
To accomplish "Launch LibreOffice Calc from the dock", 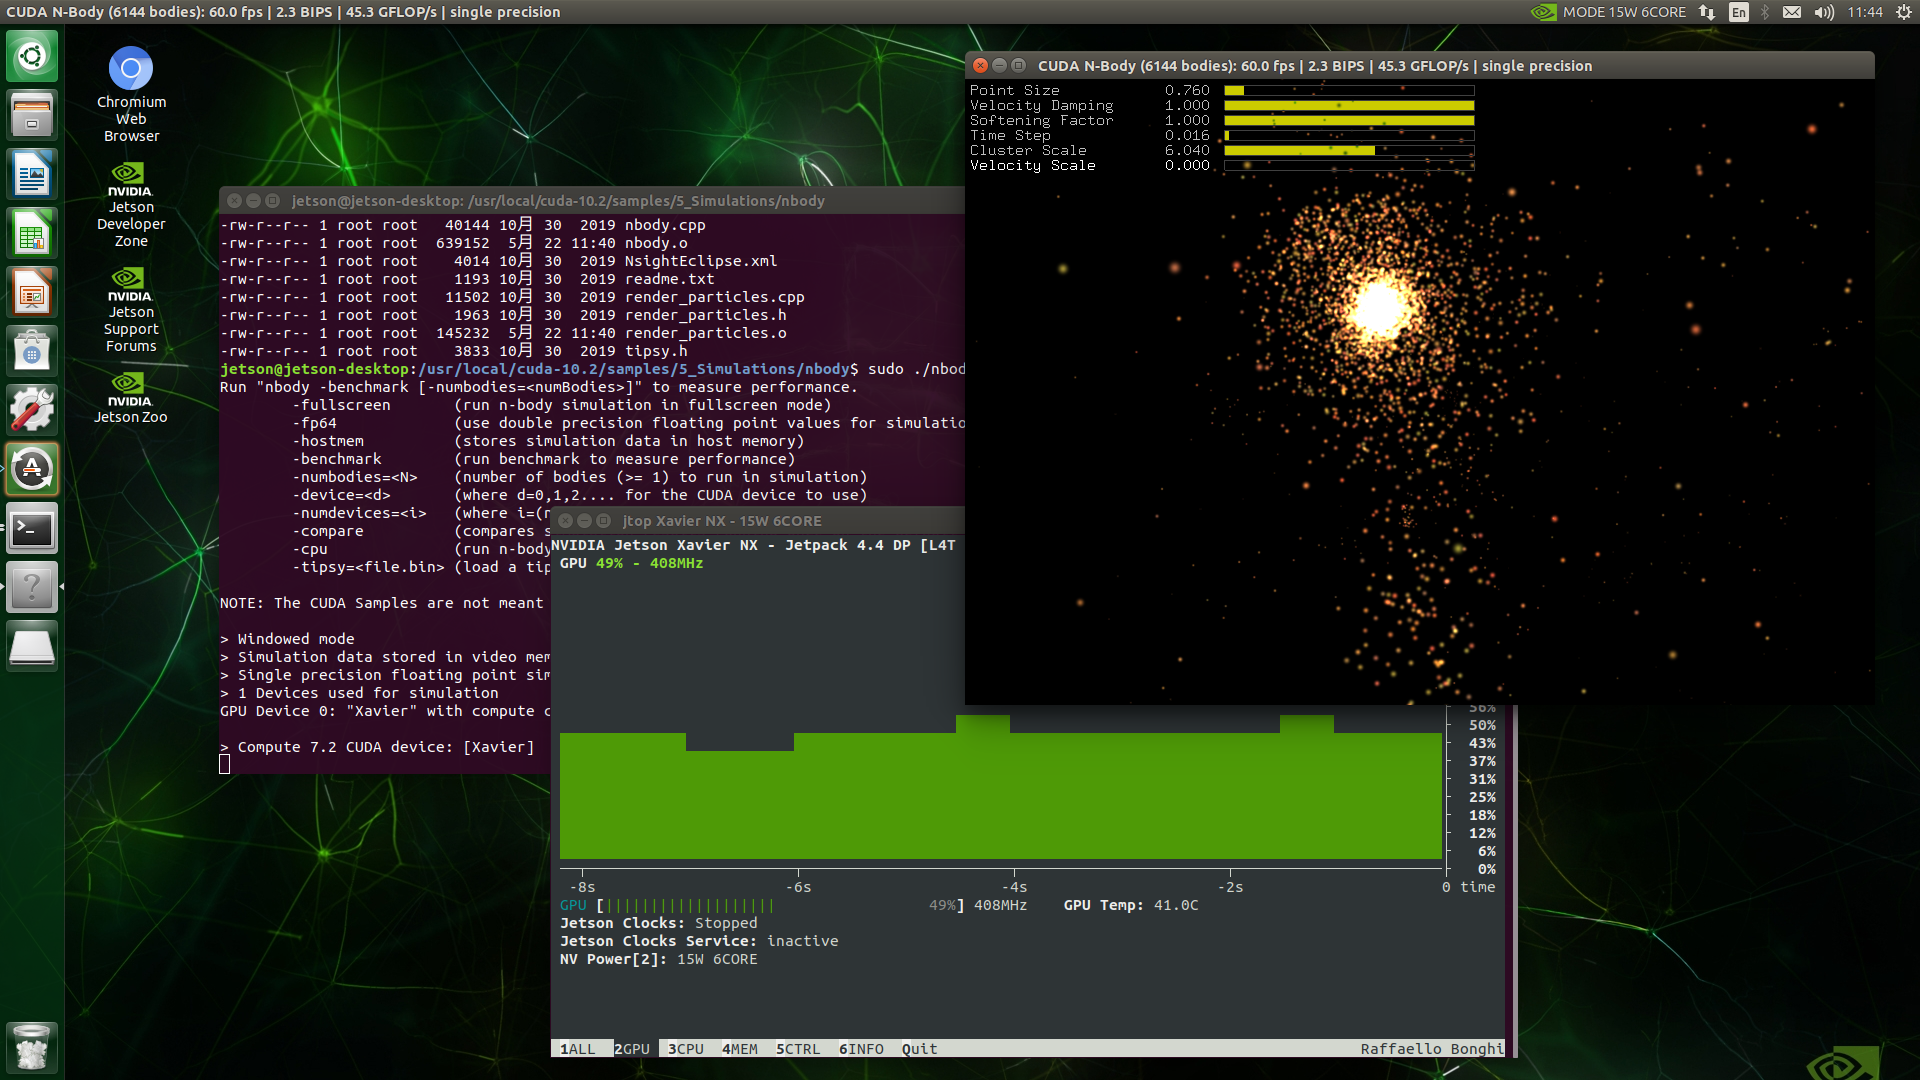I will click(32, 232).
